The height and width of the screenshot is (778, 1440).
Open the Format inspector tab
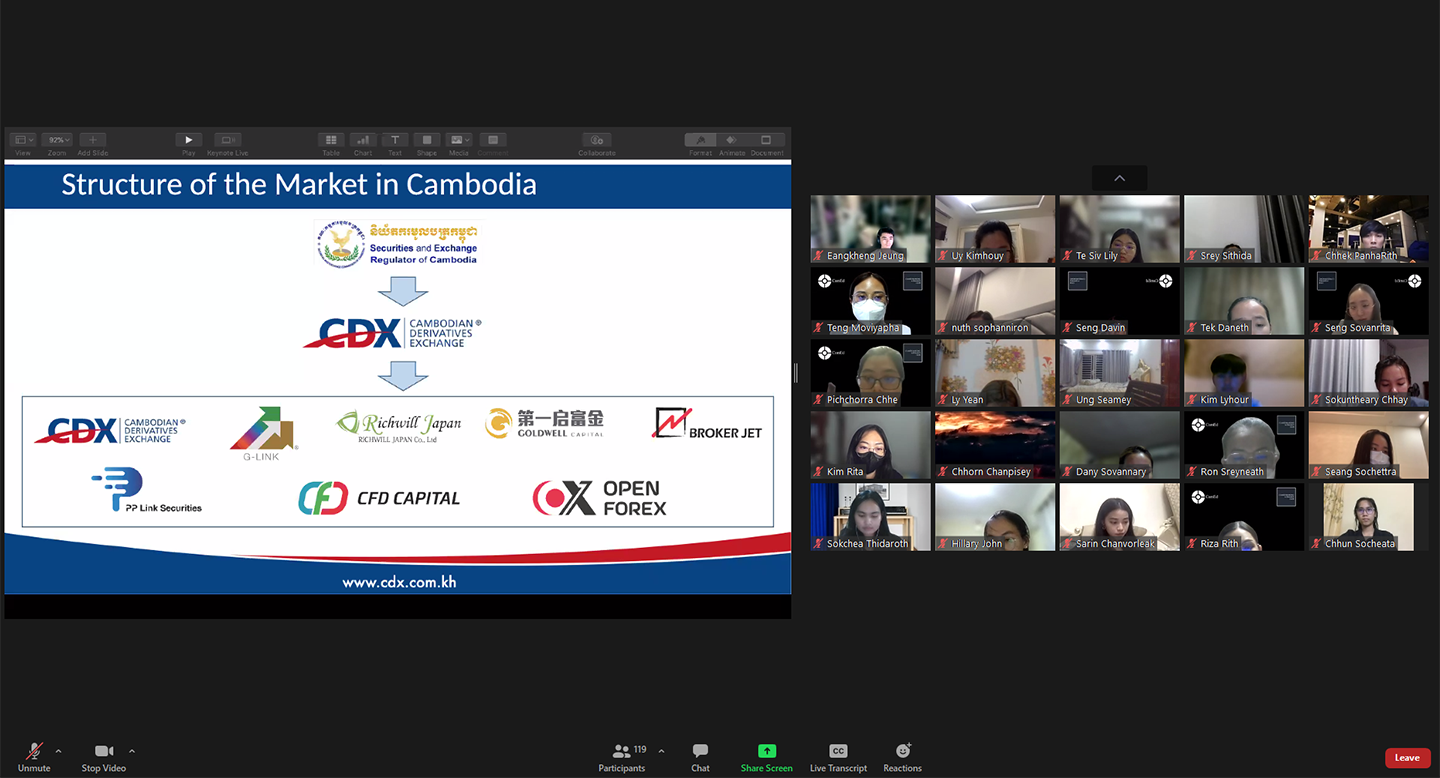coord(700,140)
